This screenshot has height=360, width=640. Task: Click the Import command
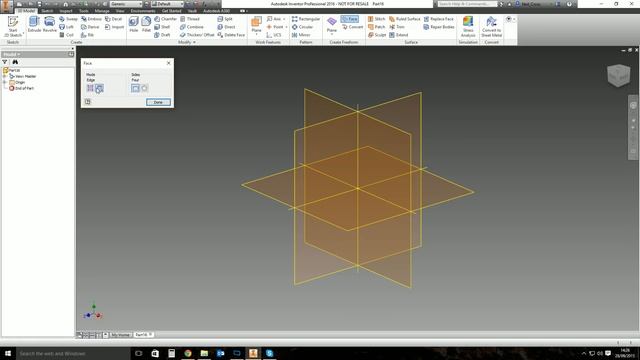[x=114, y=27]
